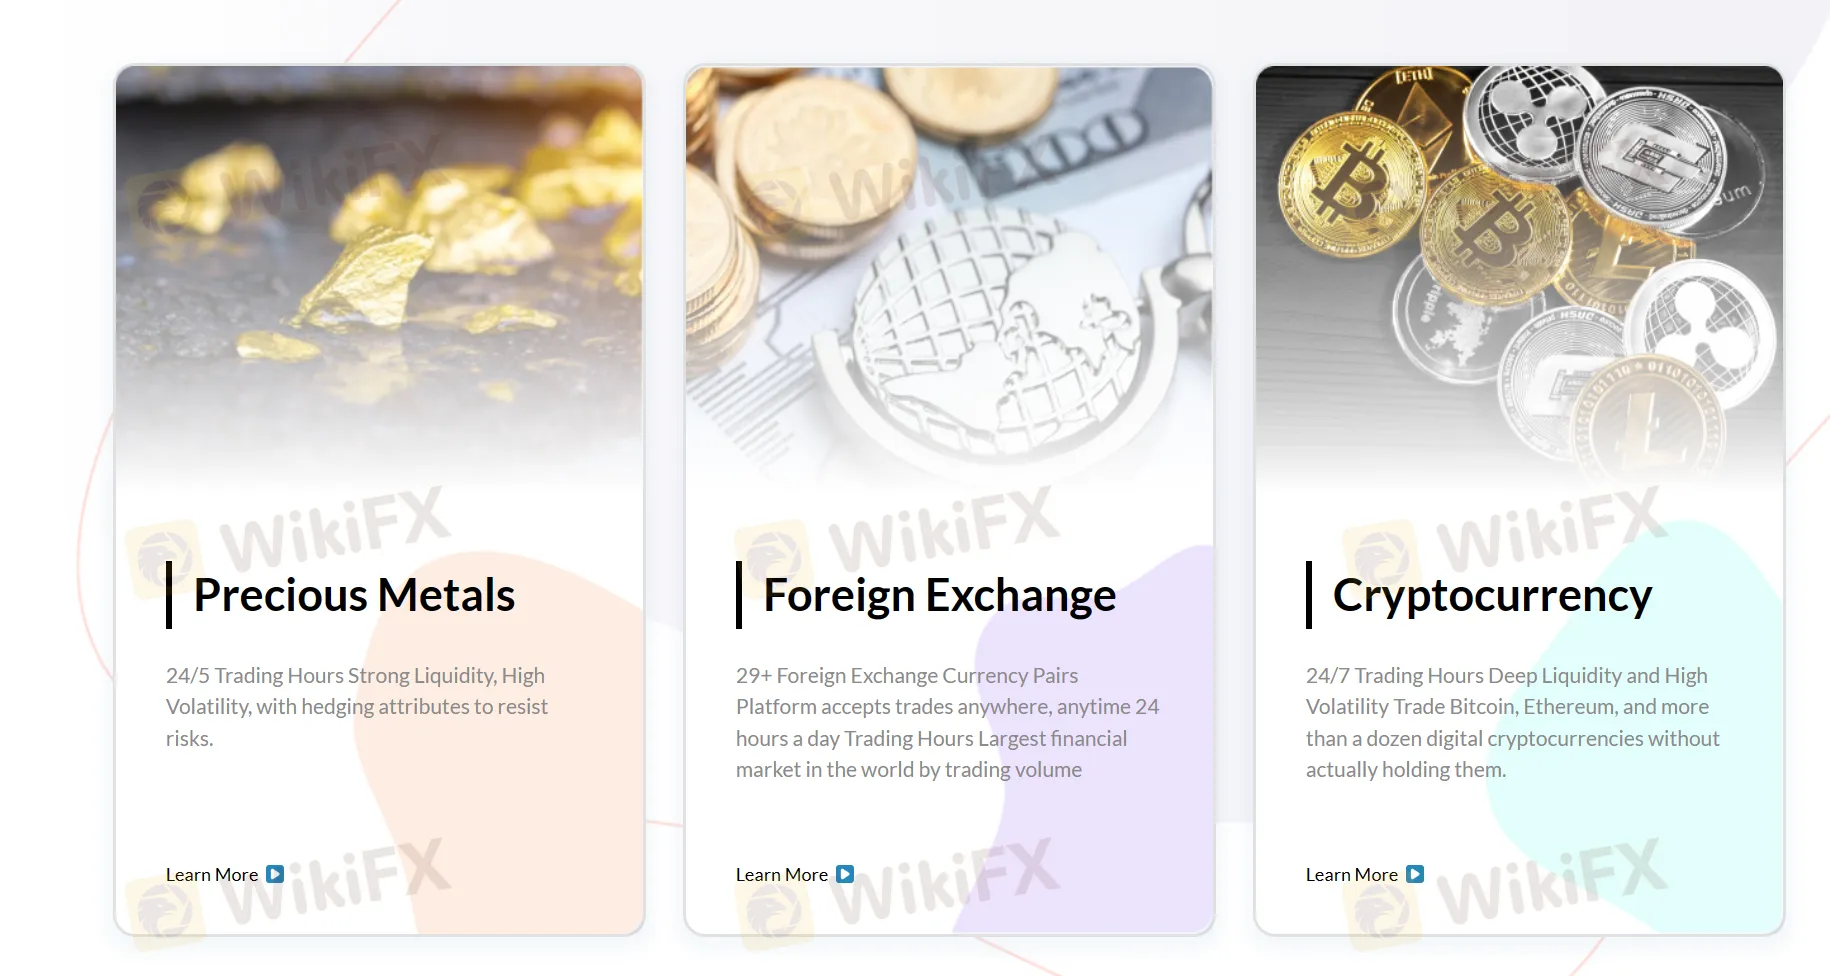Viewport: 1830px width, 976px height.
Task: Click the Foreign Exchange heading
Action: coord(940,596)
